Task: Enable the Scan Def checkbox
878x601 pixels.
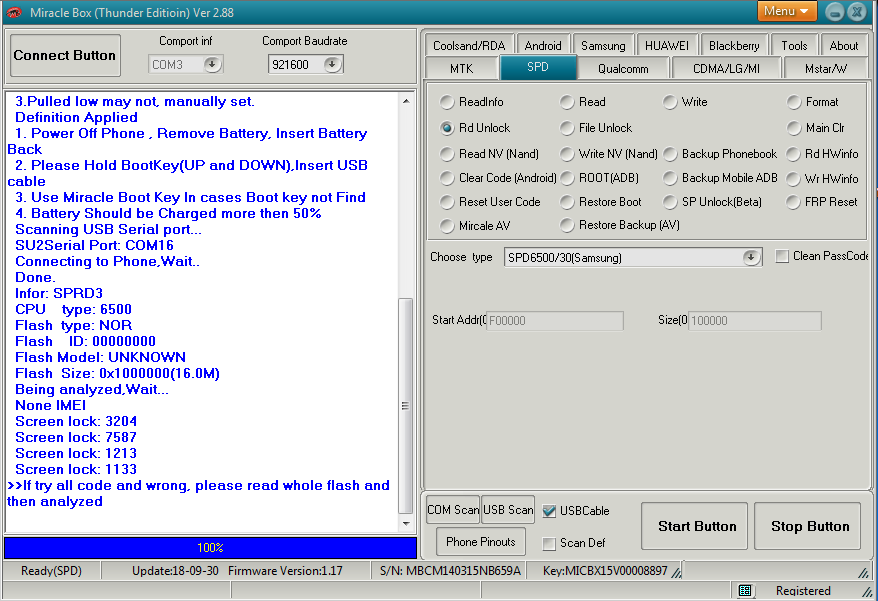Action: click(x=549, y=543)
